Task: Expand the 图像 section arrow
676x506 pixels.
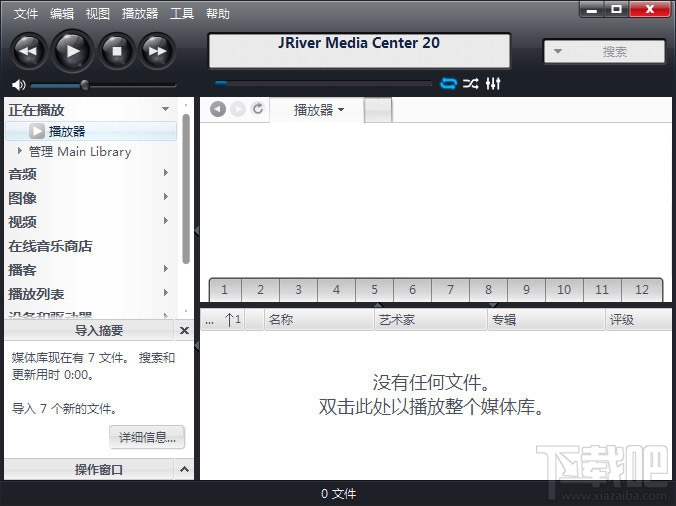Action: pos(166,197)
